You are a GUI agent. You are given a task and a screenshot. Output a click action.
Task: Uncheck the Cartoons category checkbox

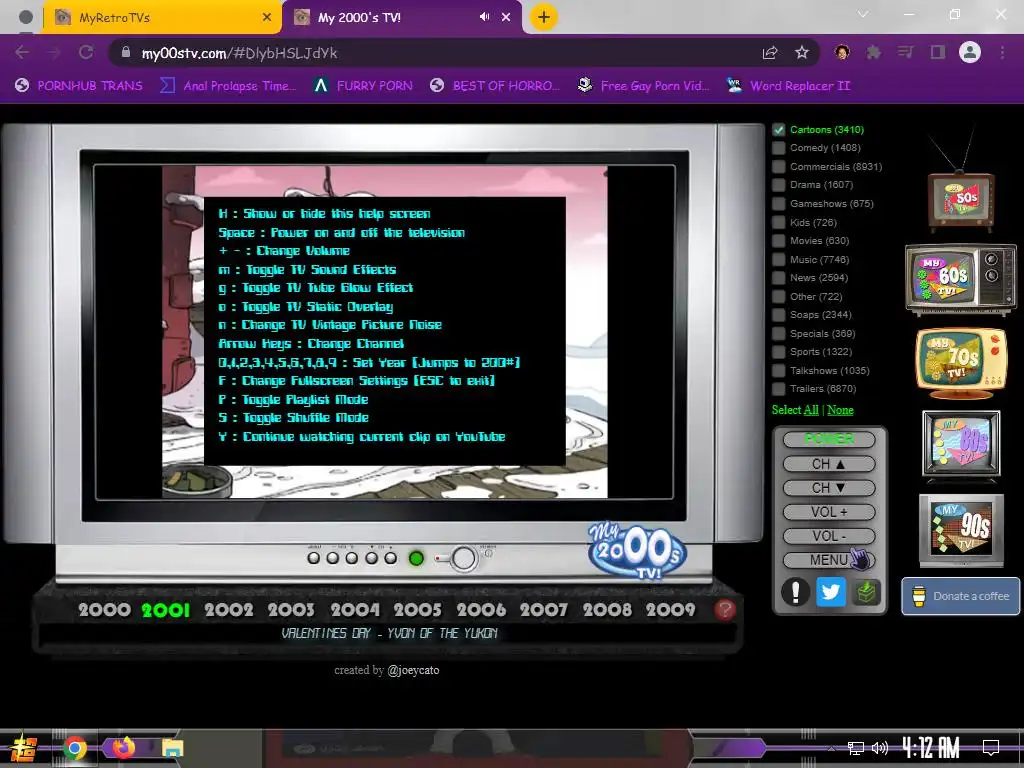tap(778, 129)
